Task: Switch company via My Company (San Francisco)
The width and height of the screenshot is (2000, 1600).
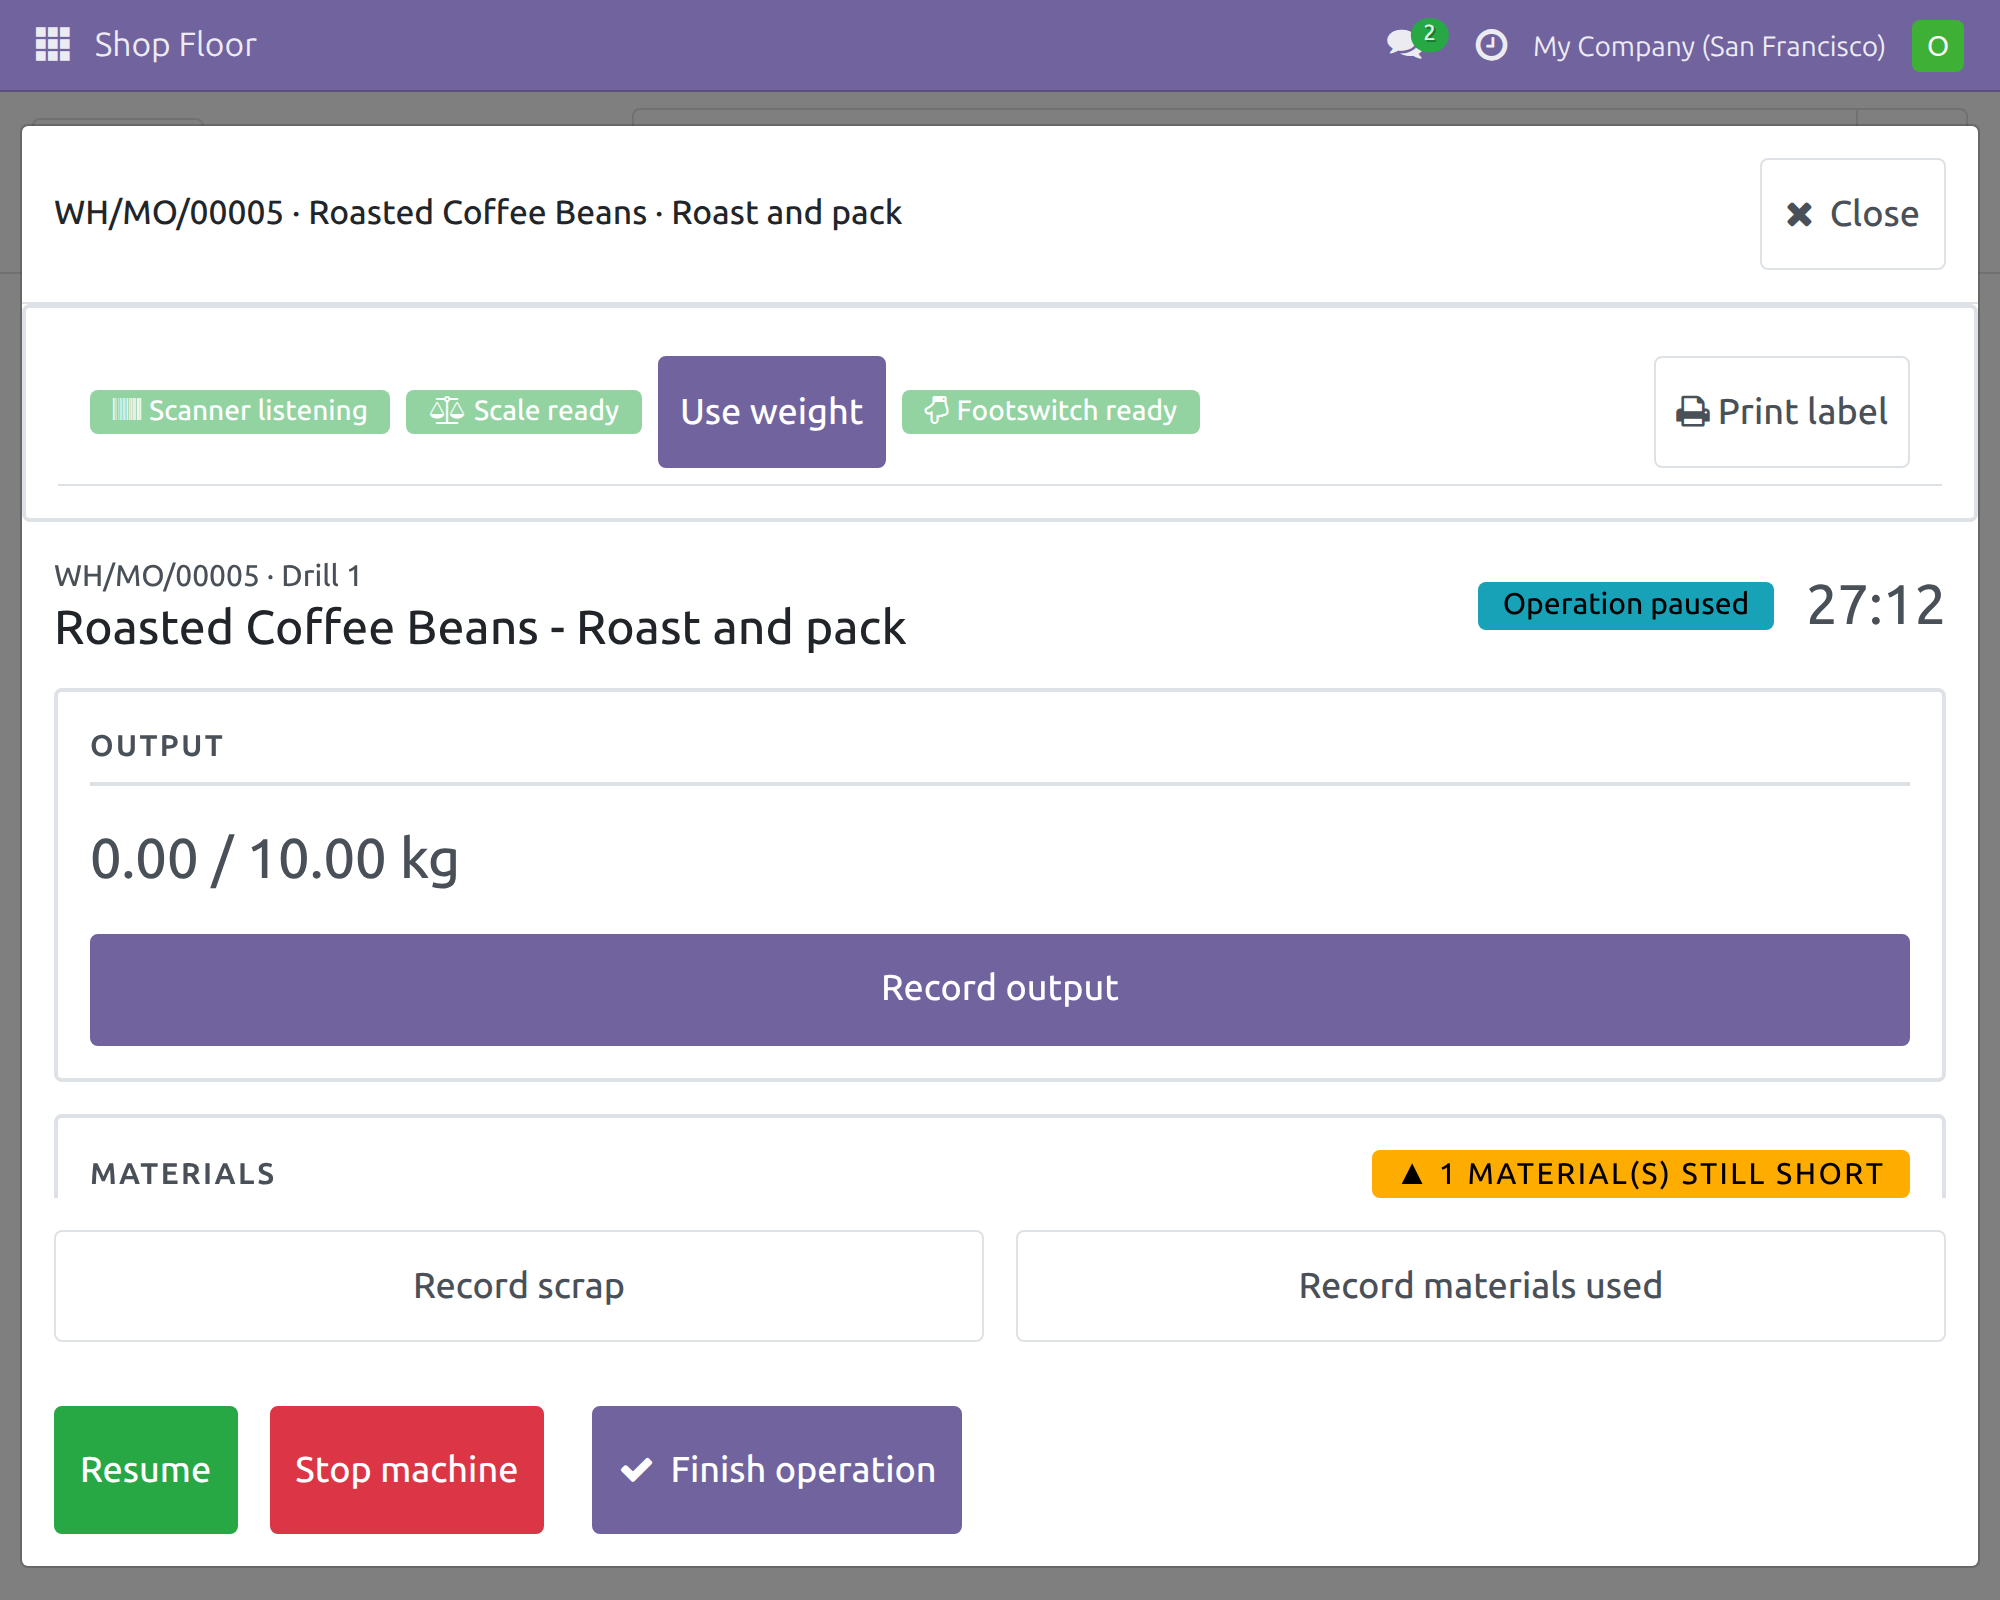Action: coord(1708,46)
